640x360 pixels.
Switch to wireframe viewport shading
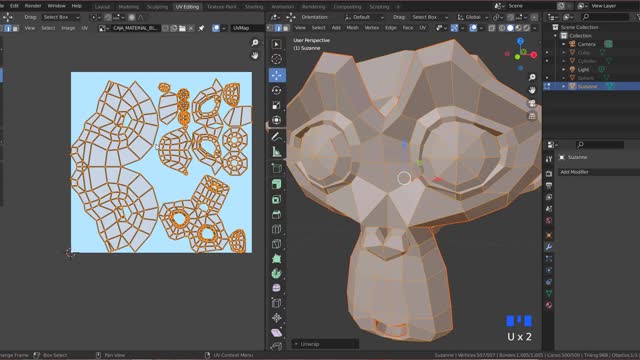coord(502,28)
